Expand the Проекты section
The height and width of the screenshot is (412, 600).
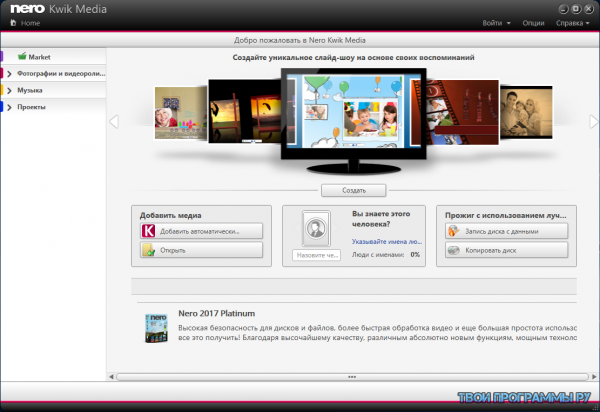click(10, 107)
